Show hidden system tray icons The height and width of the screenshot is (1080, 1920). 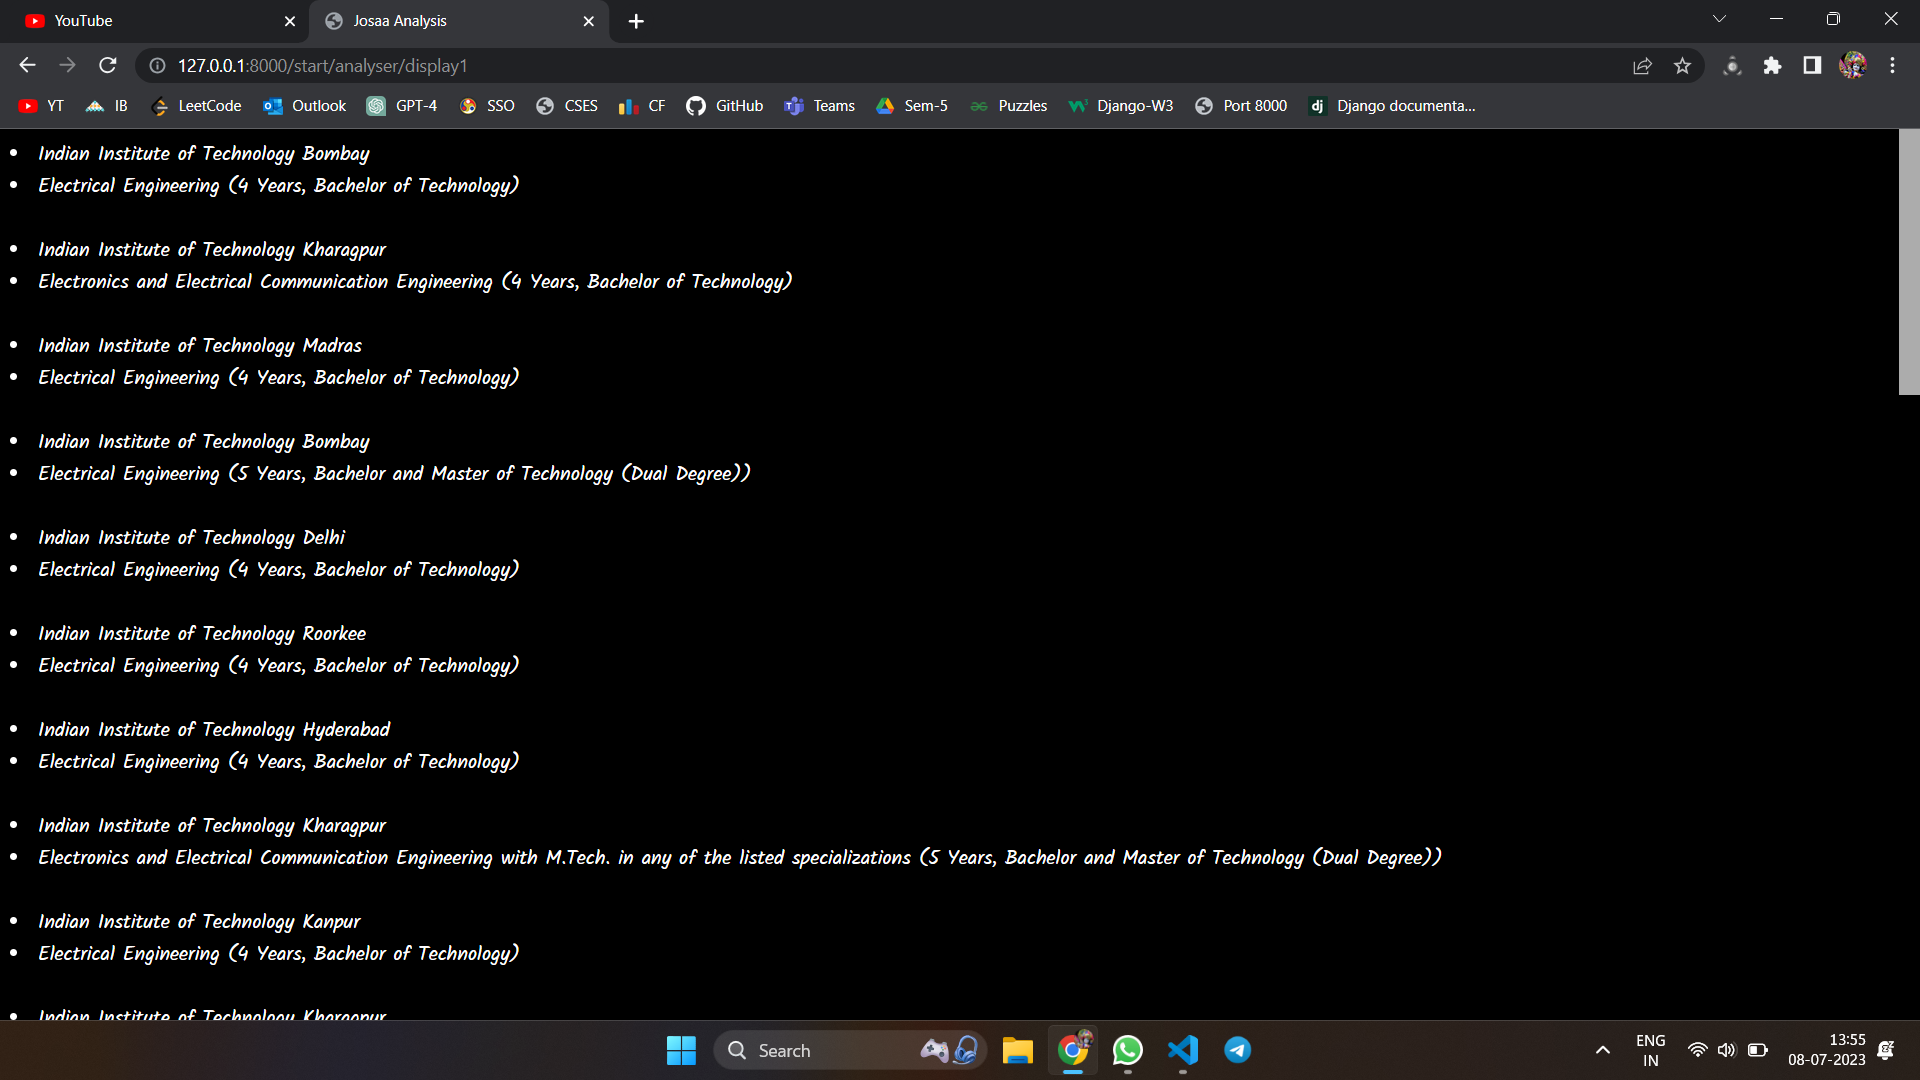[1602, 1050]
